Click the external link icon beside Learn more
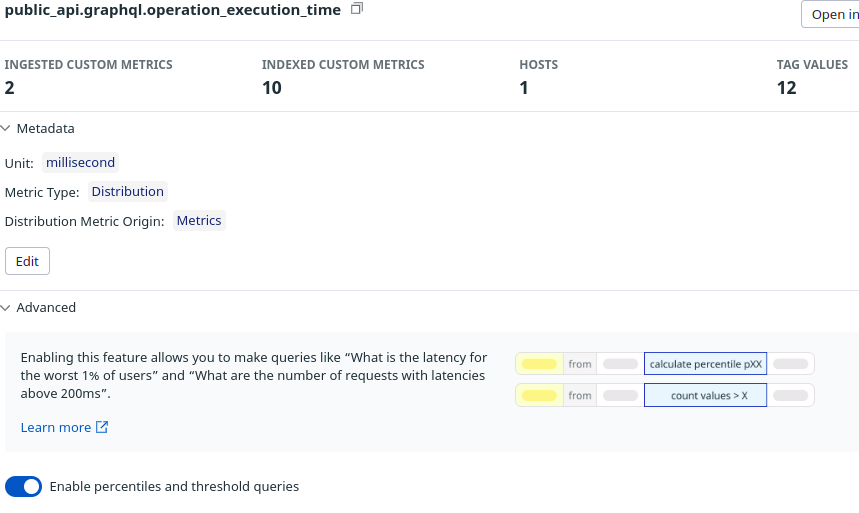Viewport: 859px width, 513px height. (101, 428)
